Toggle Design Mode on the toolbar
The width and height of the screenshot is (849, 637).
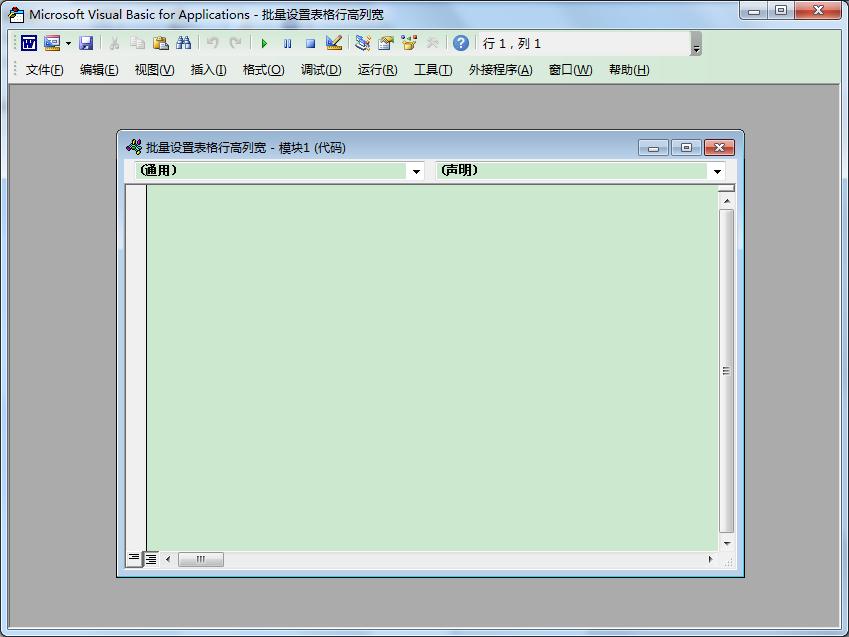pyautogui.click(x=333, y=43)
